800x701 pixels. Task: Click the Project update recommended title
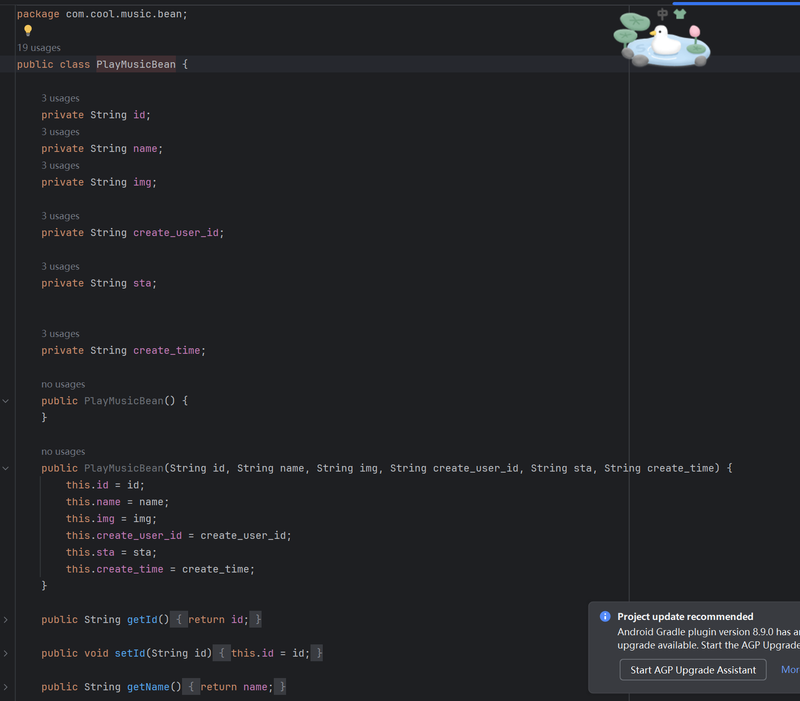pyautogui.click(x=685, y=617)
